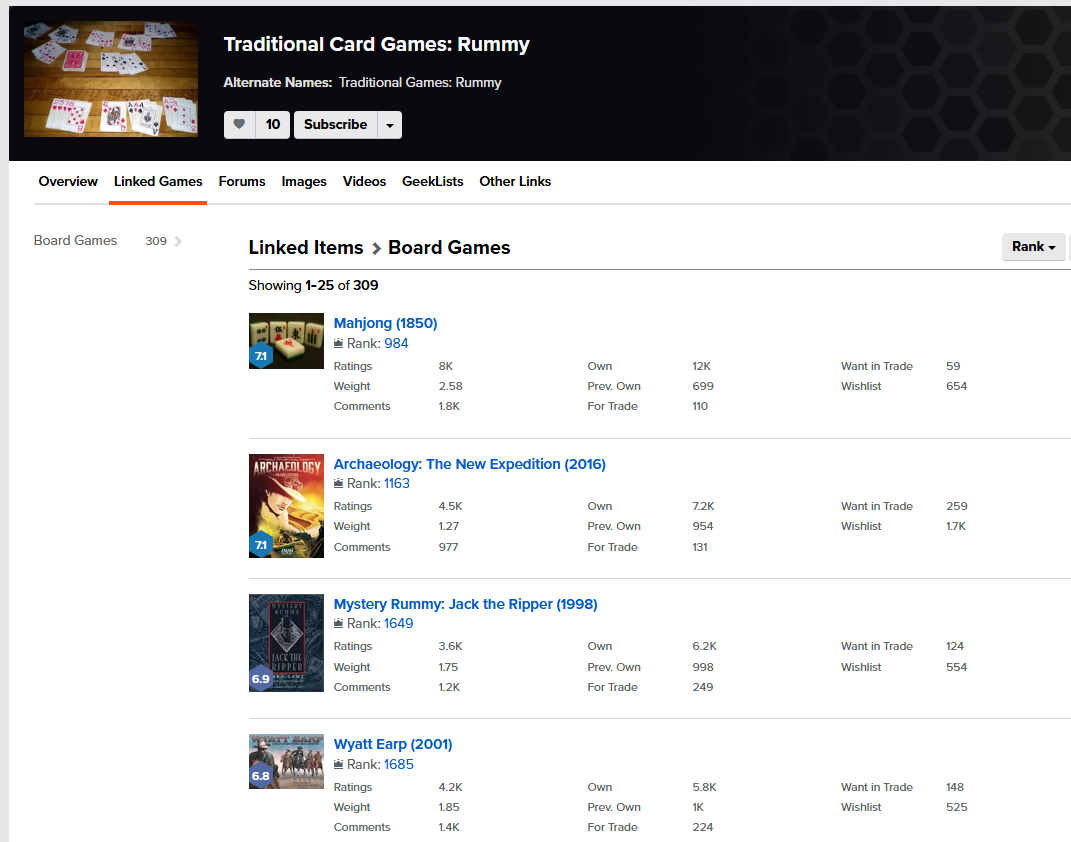Click the Linked Items breadcrumb heading
The height and width of the screenshot is (842, 1071).
(306, 247)
